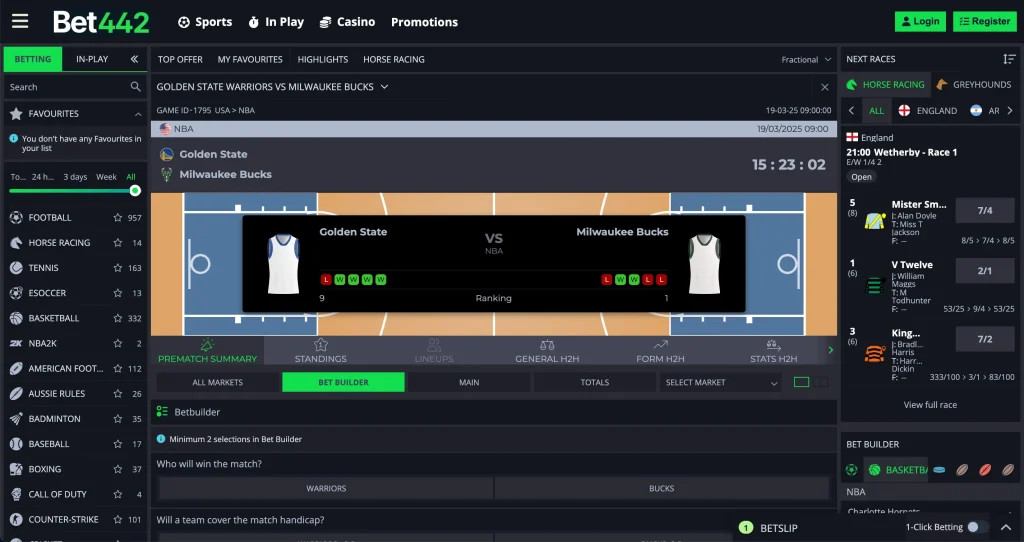Set time filter to 3 days
Image resolution: width=1024 pixels, height=542 pixels.
click(x=75, y=177)
